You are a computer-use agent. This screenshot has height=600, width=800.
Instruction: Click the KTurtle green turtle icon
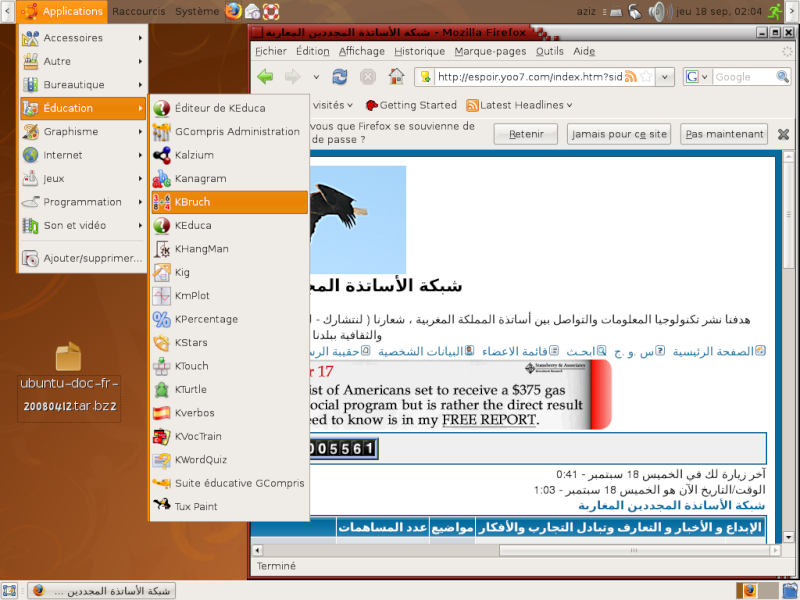pyautogui.click(x=162, y=390)
